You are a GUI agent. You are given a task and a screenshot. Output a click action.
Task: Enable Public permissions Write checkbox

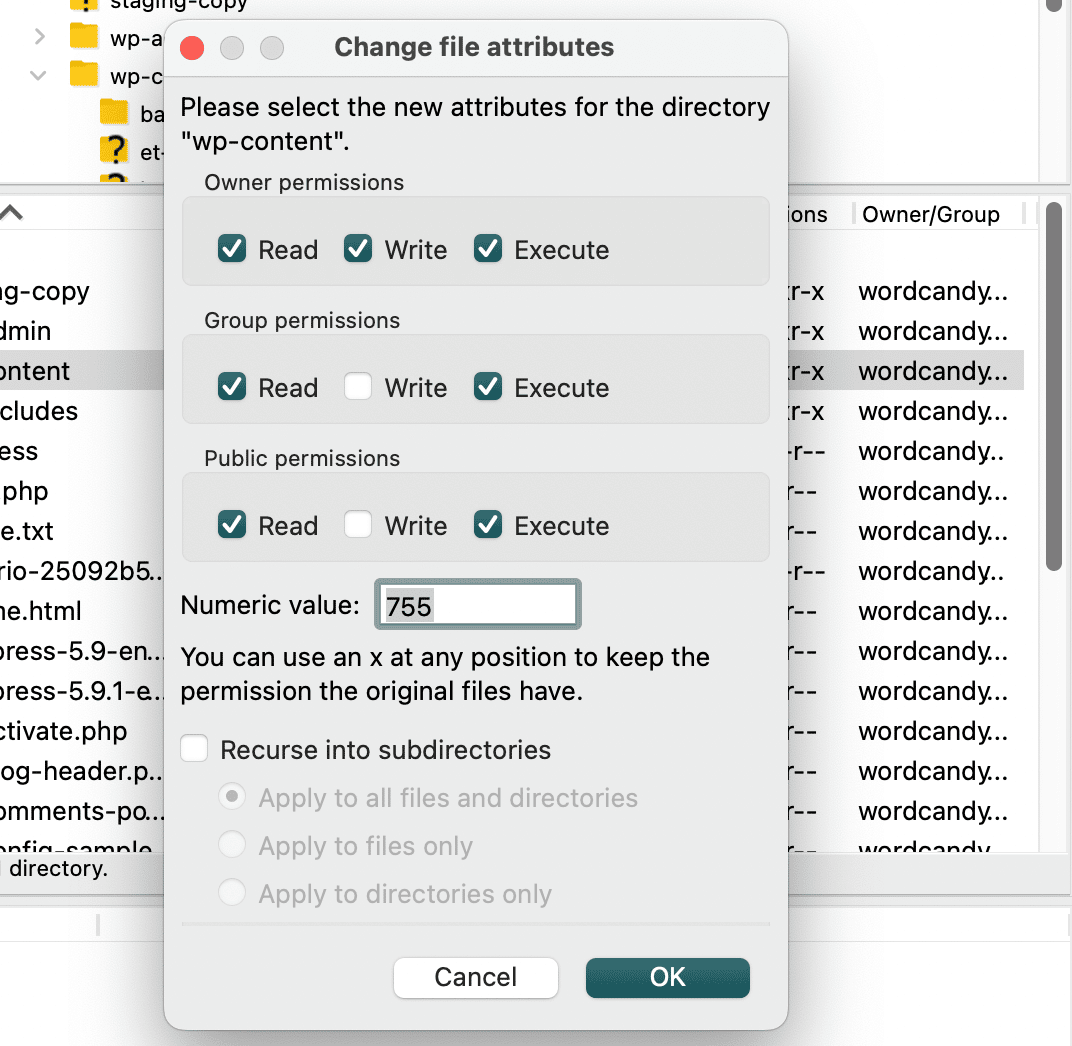tap(358, 525)
